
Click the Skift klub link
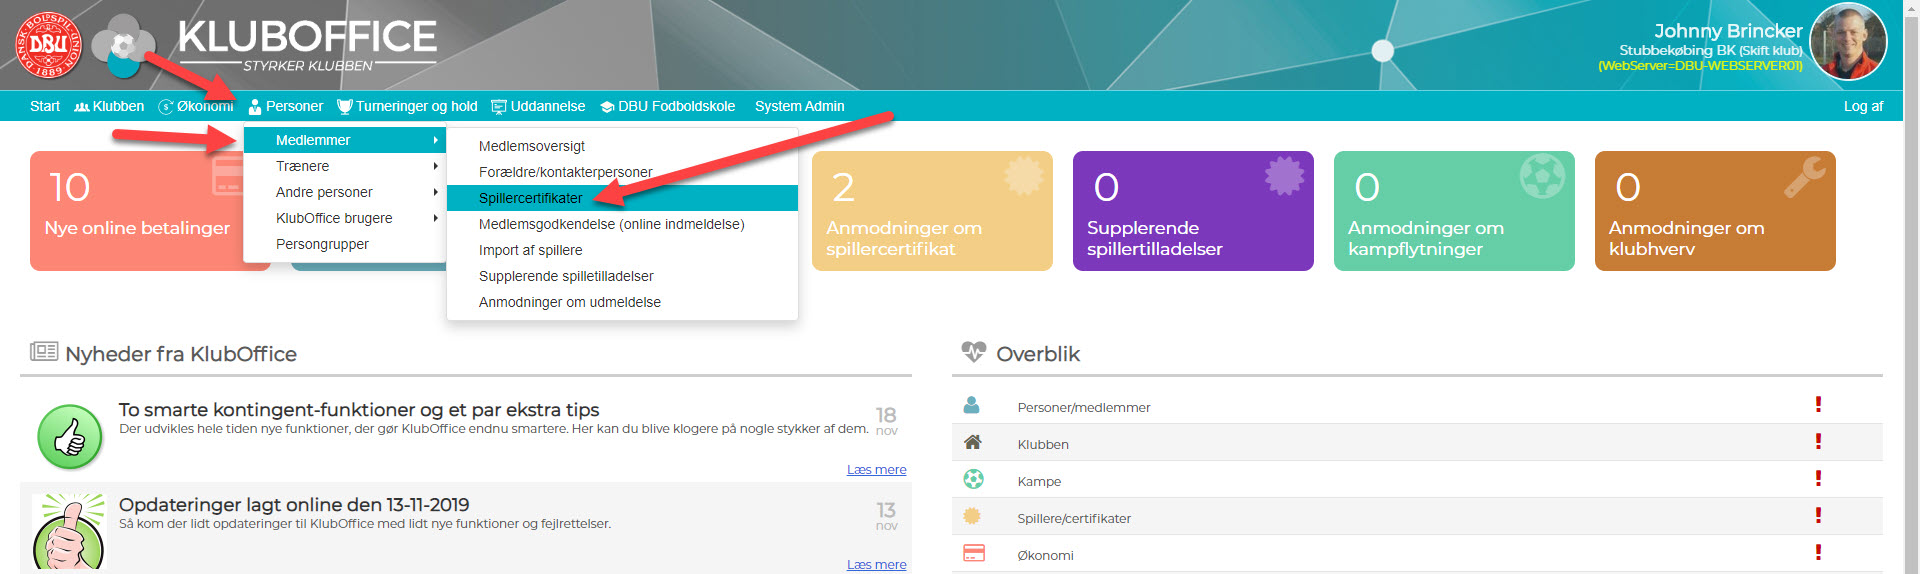coord(1771,50)
